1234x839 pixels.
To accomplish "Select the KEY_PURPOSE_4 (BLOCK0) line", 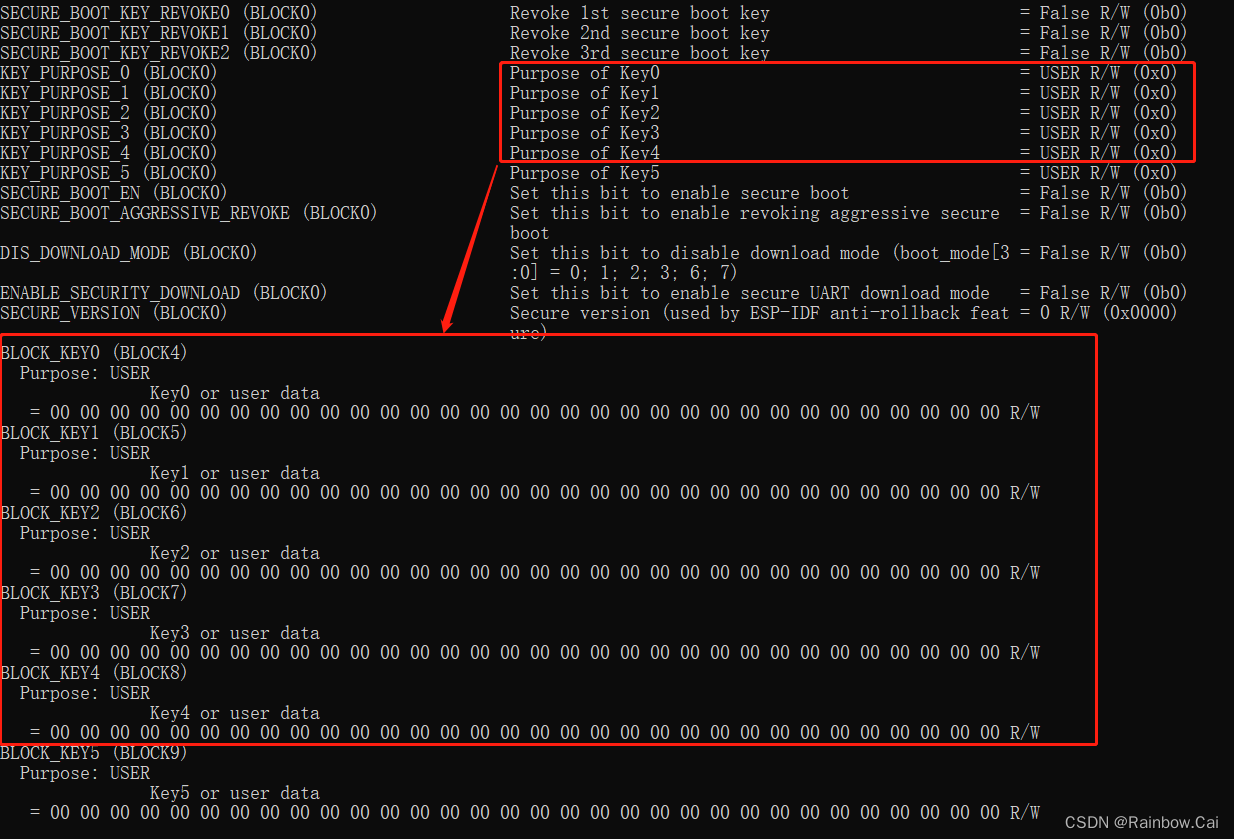I will tap(108, 153).
